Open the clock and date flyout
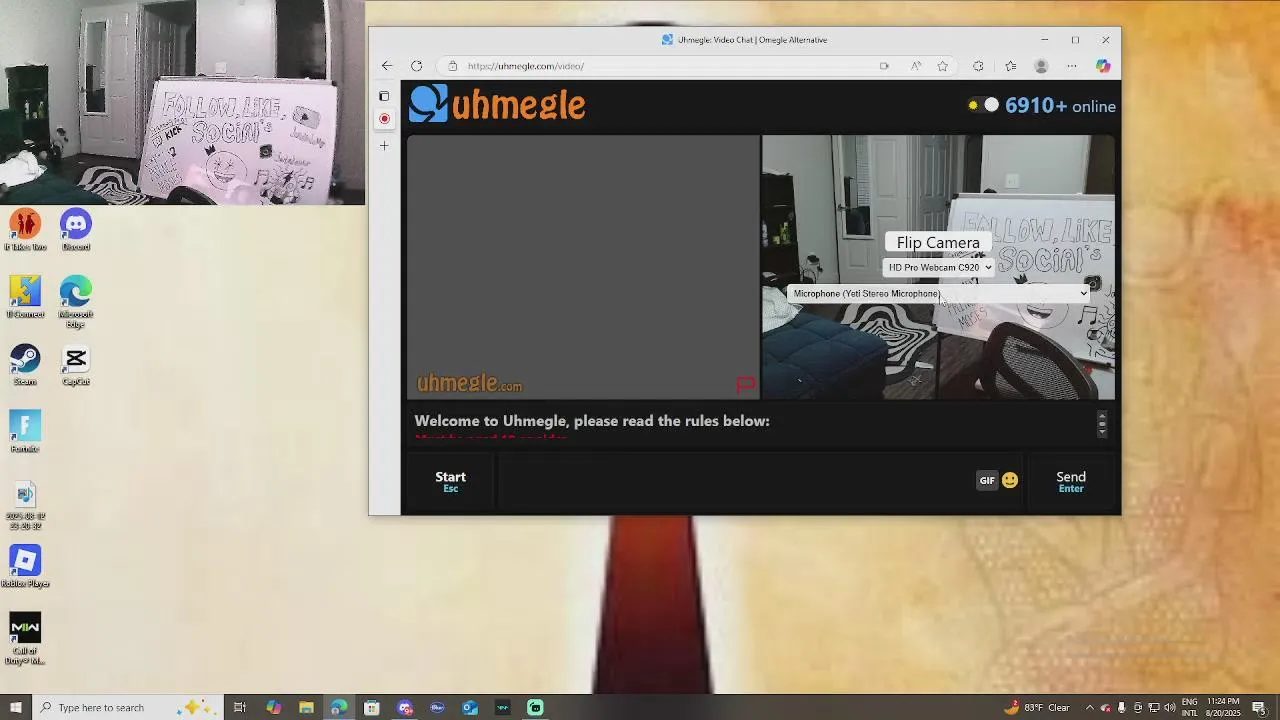The height and width of the screenshot is (720, 1280). pyautogui.click(x=1224, y=707)
